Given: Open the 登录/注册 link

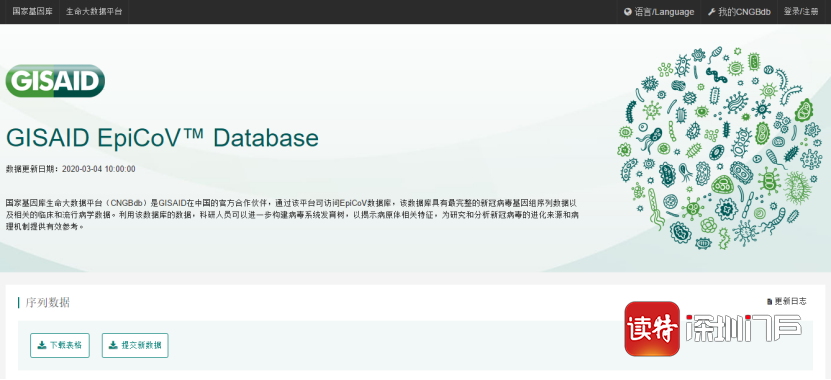Looking at the screenshot, I should pos(801,12).
